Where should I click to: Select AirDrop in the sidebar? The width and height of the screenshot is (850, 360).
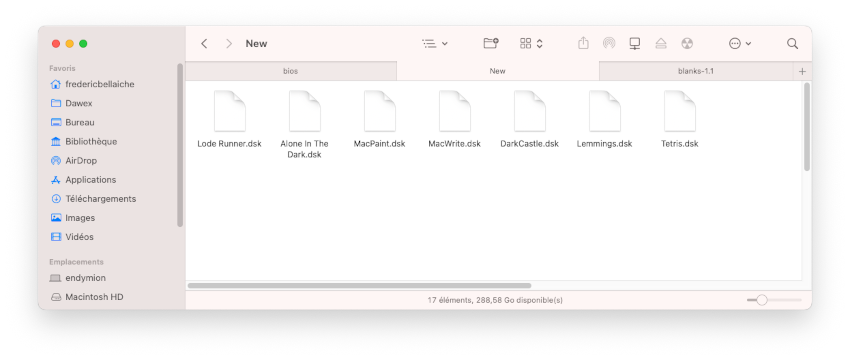(74, 160)
